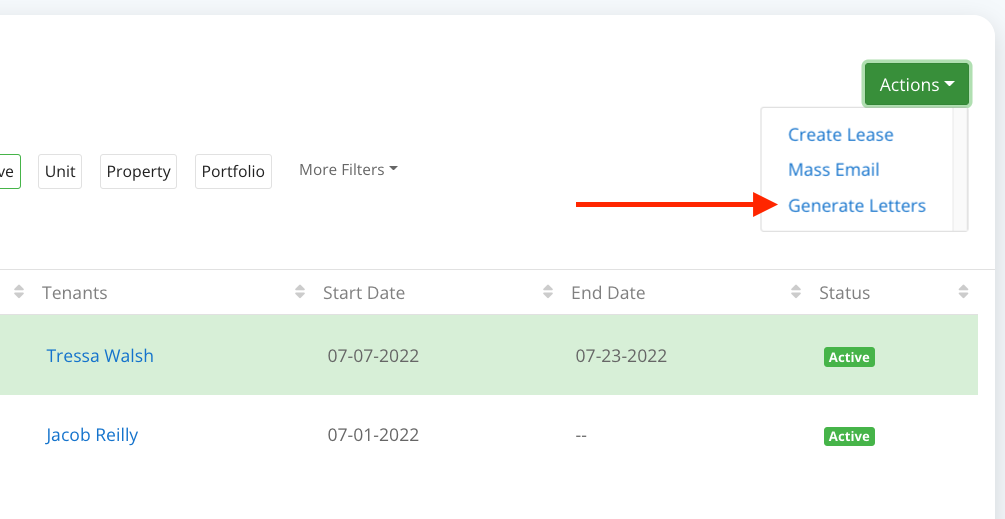The height and width of the screenshot is (519, 1005).
Task: Click the sort arrows right of Start Date
Action: tap(548, 293)
